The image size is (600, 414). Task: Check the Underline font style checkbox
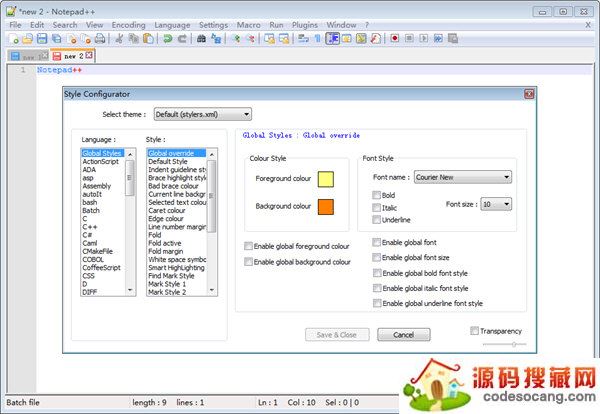coord(376,220)
